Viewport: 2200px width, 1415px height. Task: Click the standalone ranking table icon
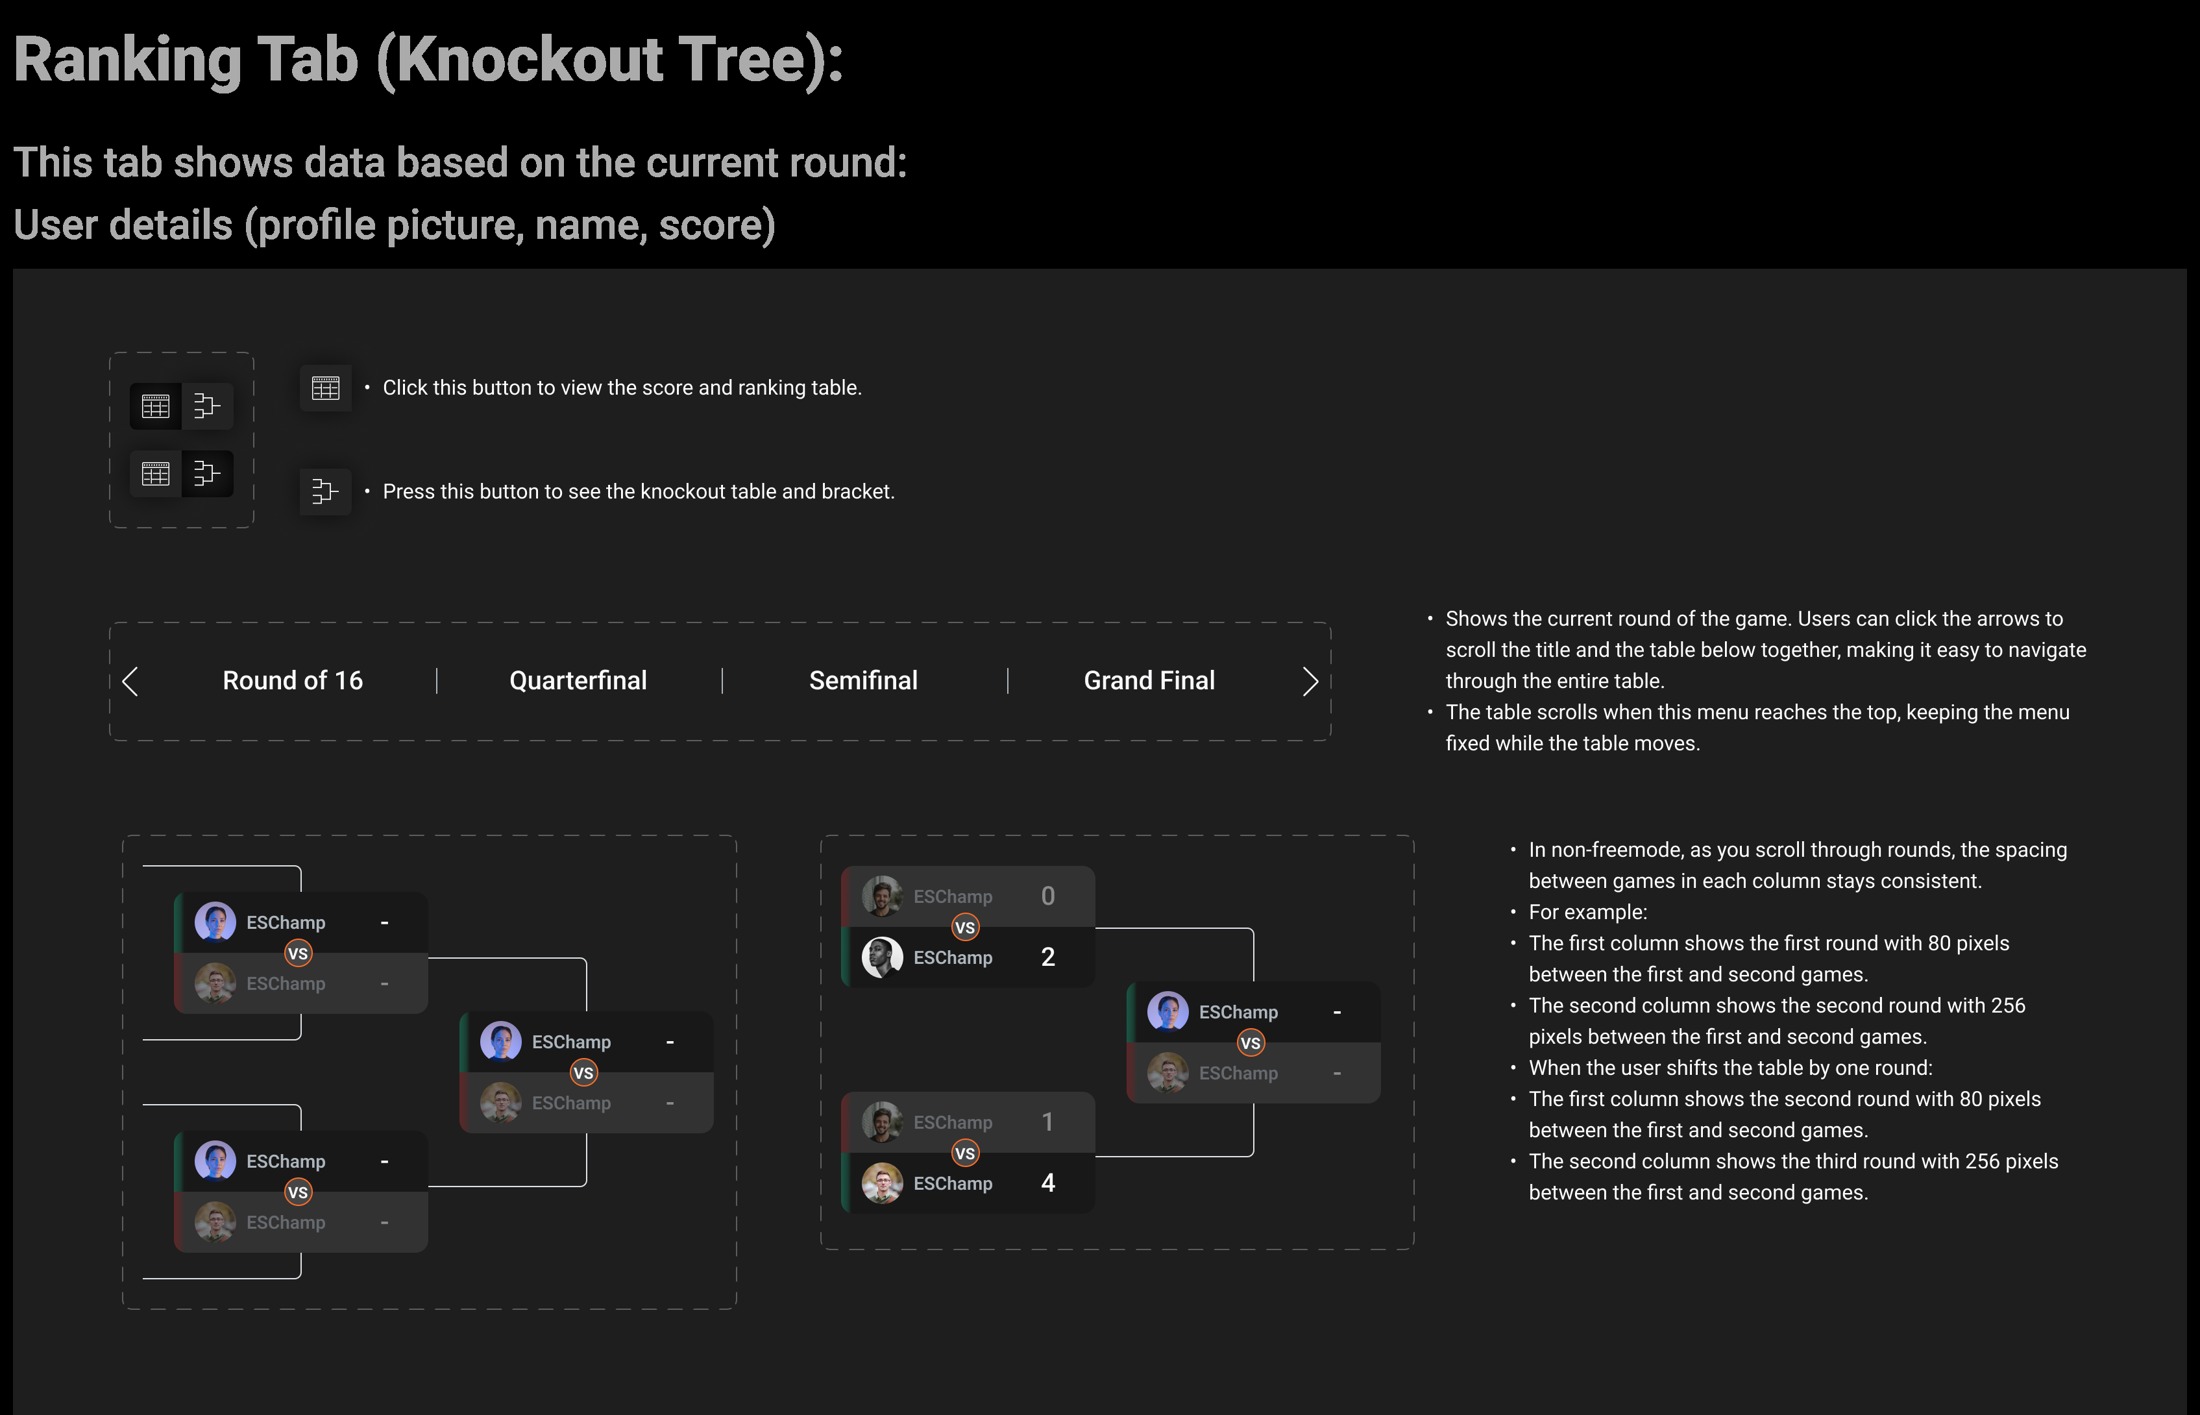(x=325, y=388)
